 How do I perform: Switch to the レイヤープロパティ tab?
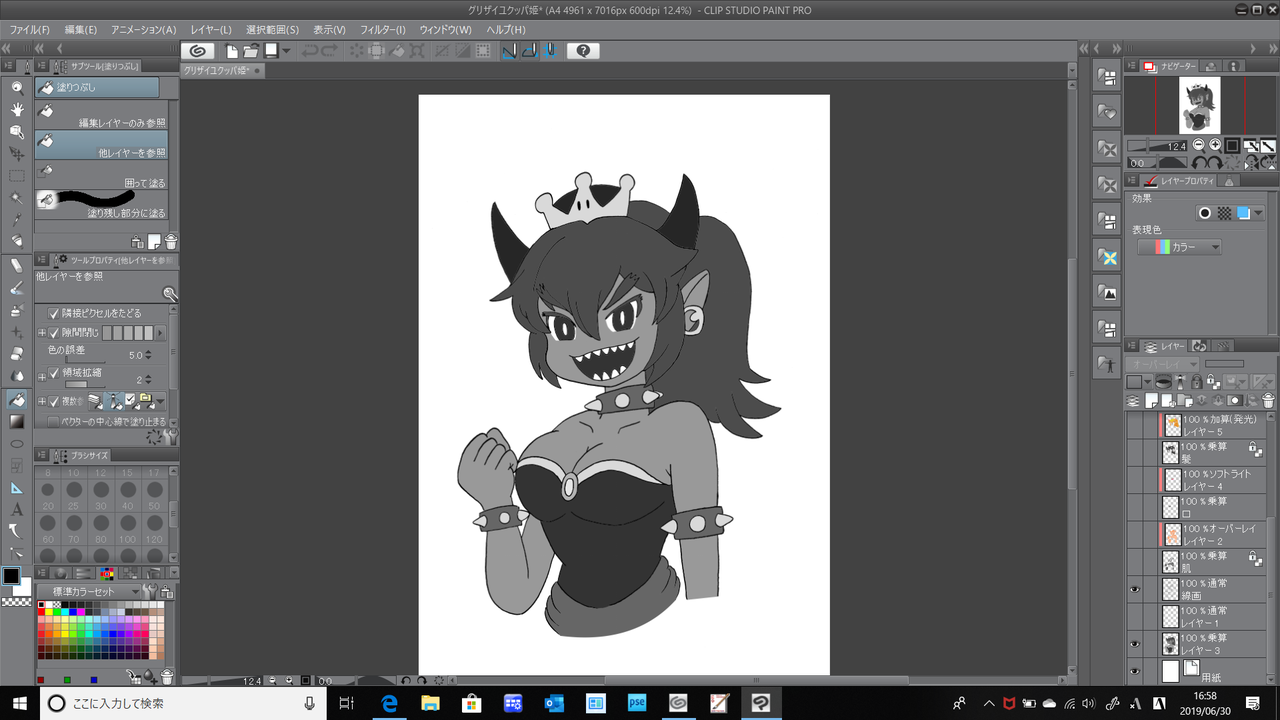point(1180,181)
